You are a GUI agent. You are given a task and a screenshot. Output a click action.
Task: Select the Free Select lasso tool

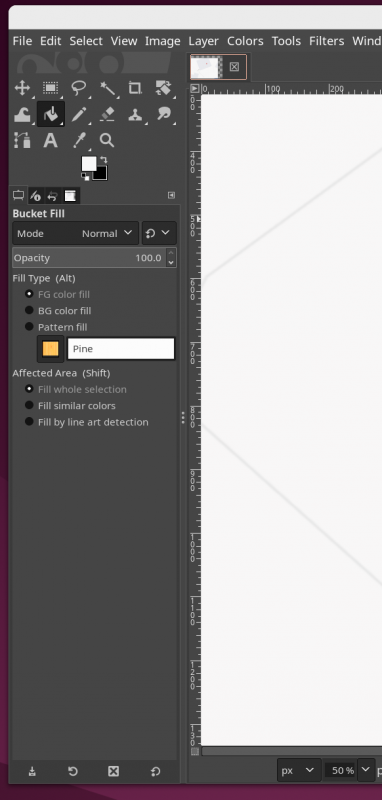79,88
